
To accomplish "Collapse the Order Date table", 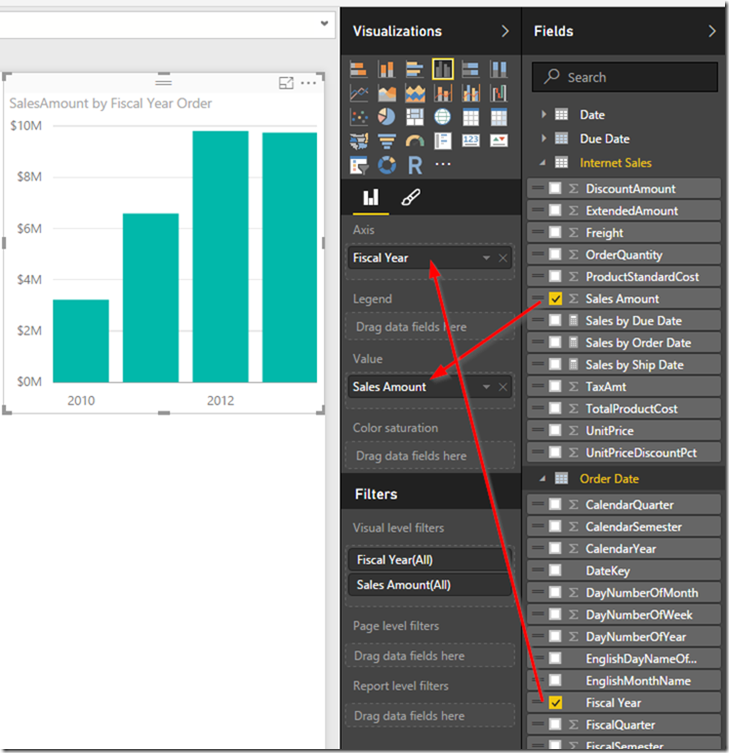I will (x=543, y=479).
